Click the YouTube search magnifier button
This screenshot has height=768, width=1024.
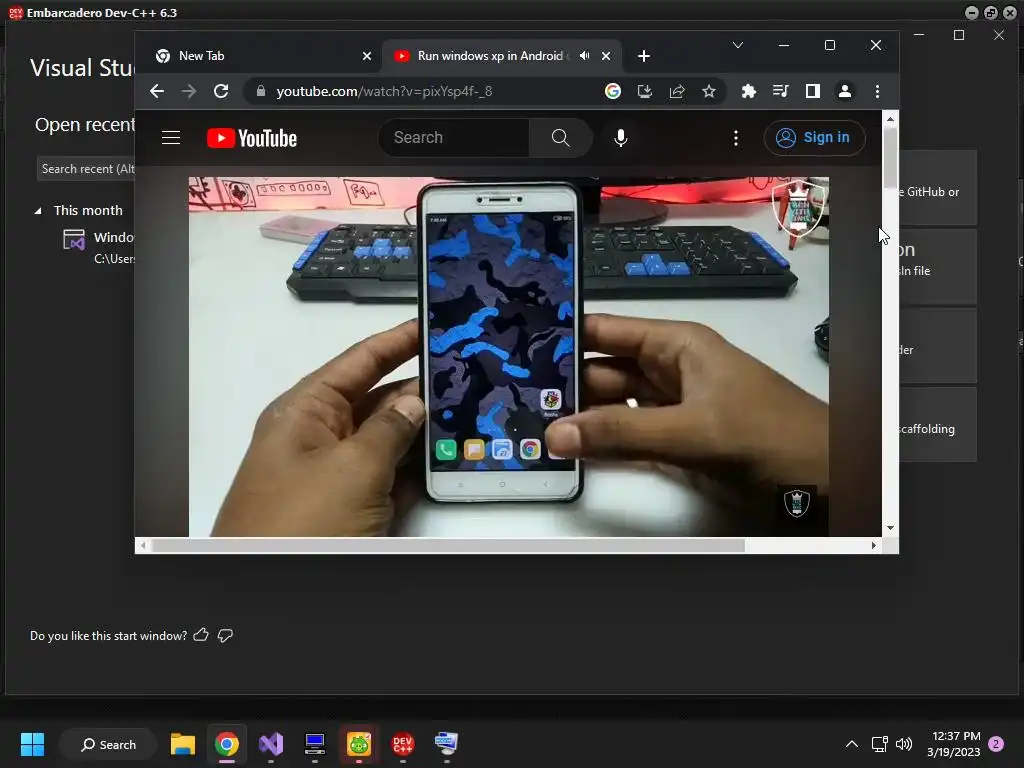coord(560,138)
